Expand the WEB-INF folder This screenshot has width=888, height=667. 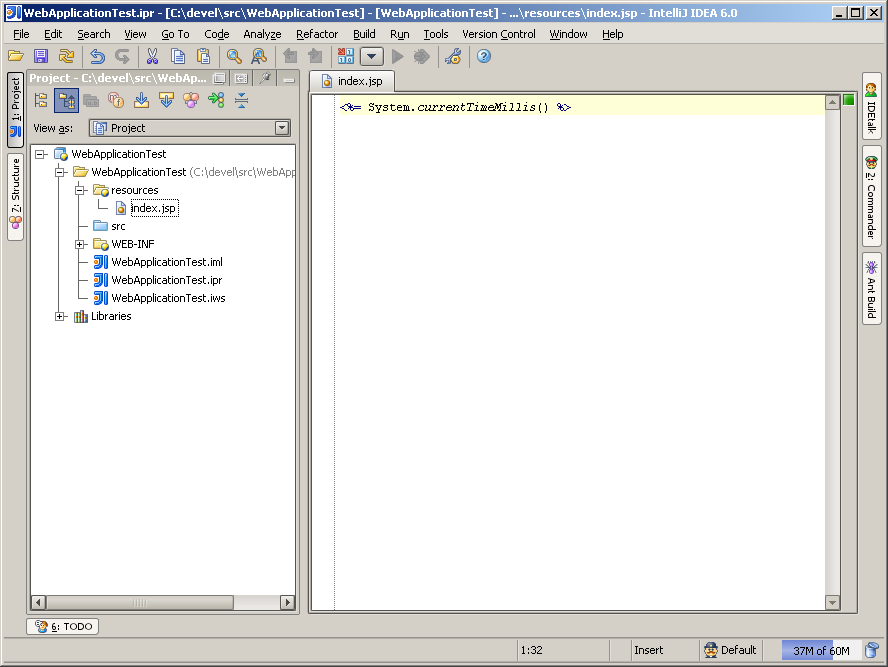pyautogui.click(x=80, y=245)
